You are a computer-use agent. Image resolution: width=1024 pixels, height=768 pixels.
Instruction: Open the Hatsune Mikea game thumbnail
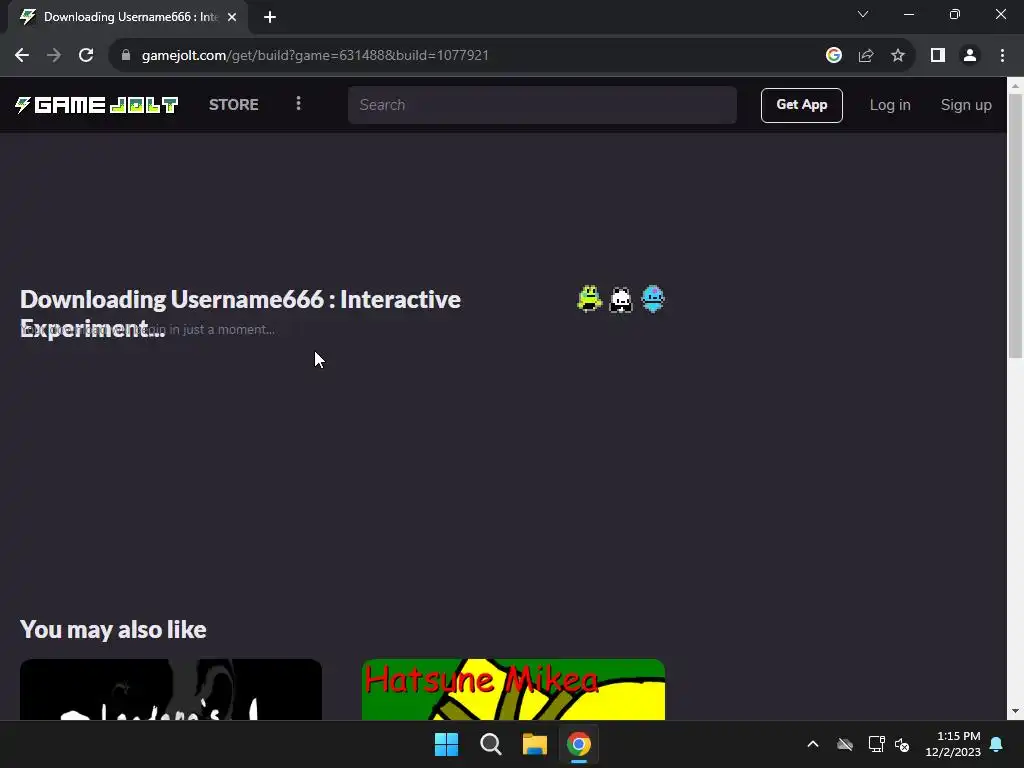tap(513, 690)
